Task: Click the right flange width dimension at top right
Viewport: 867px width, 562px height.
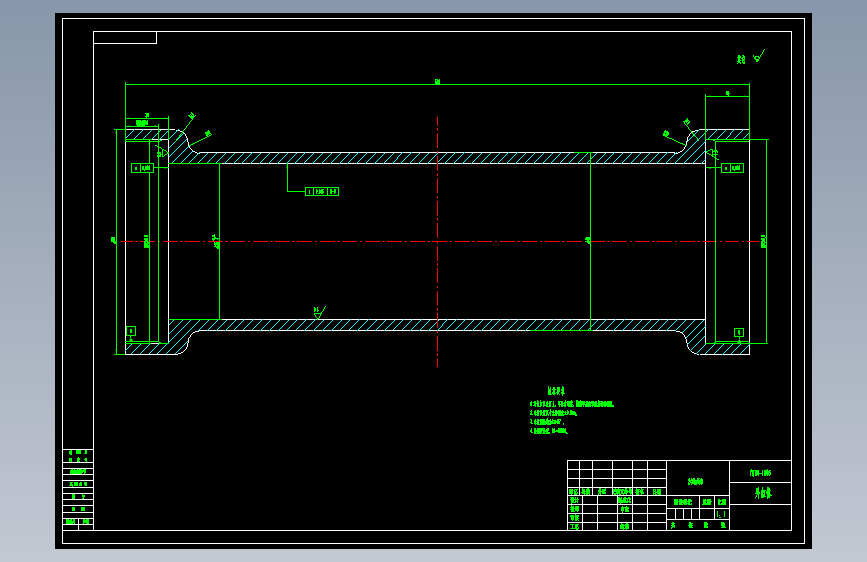Action: click(728, 93)
